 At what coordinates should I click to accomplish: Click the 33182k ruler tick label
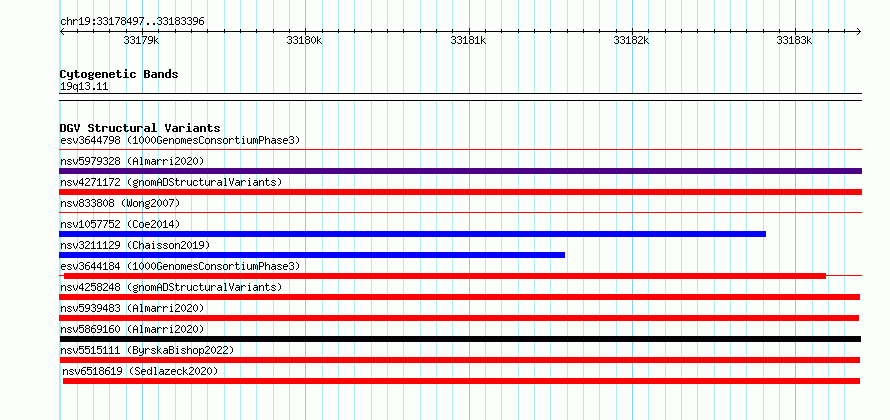coord(632,40)
